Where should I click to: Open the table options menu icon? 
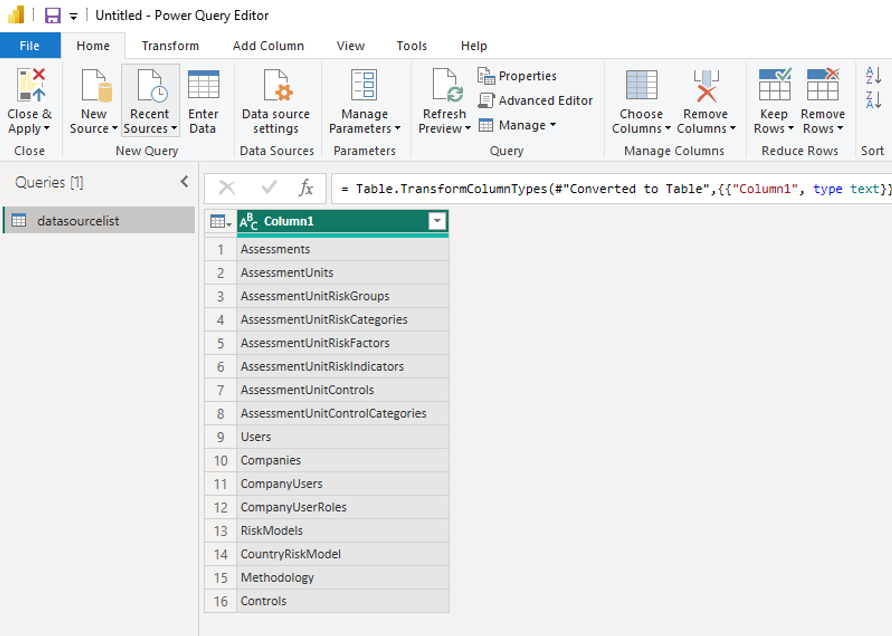pyautogui.click(x=220, y=221)
